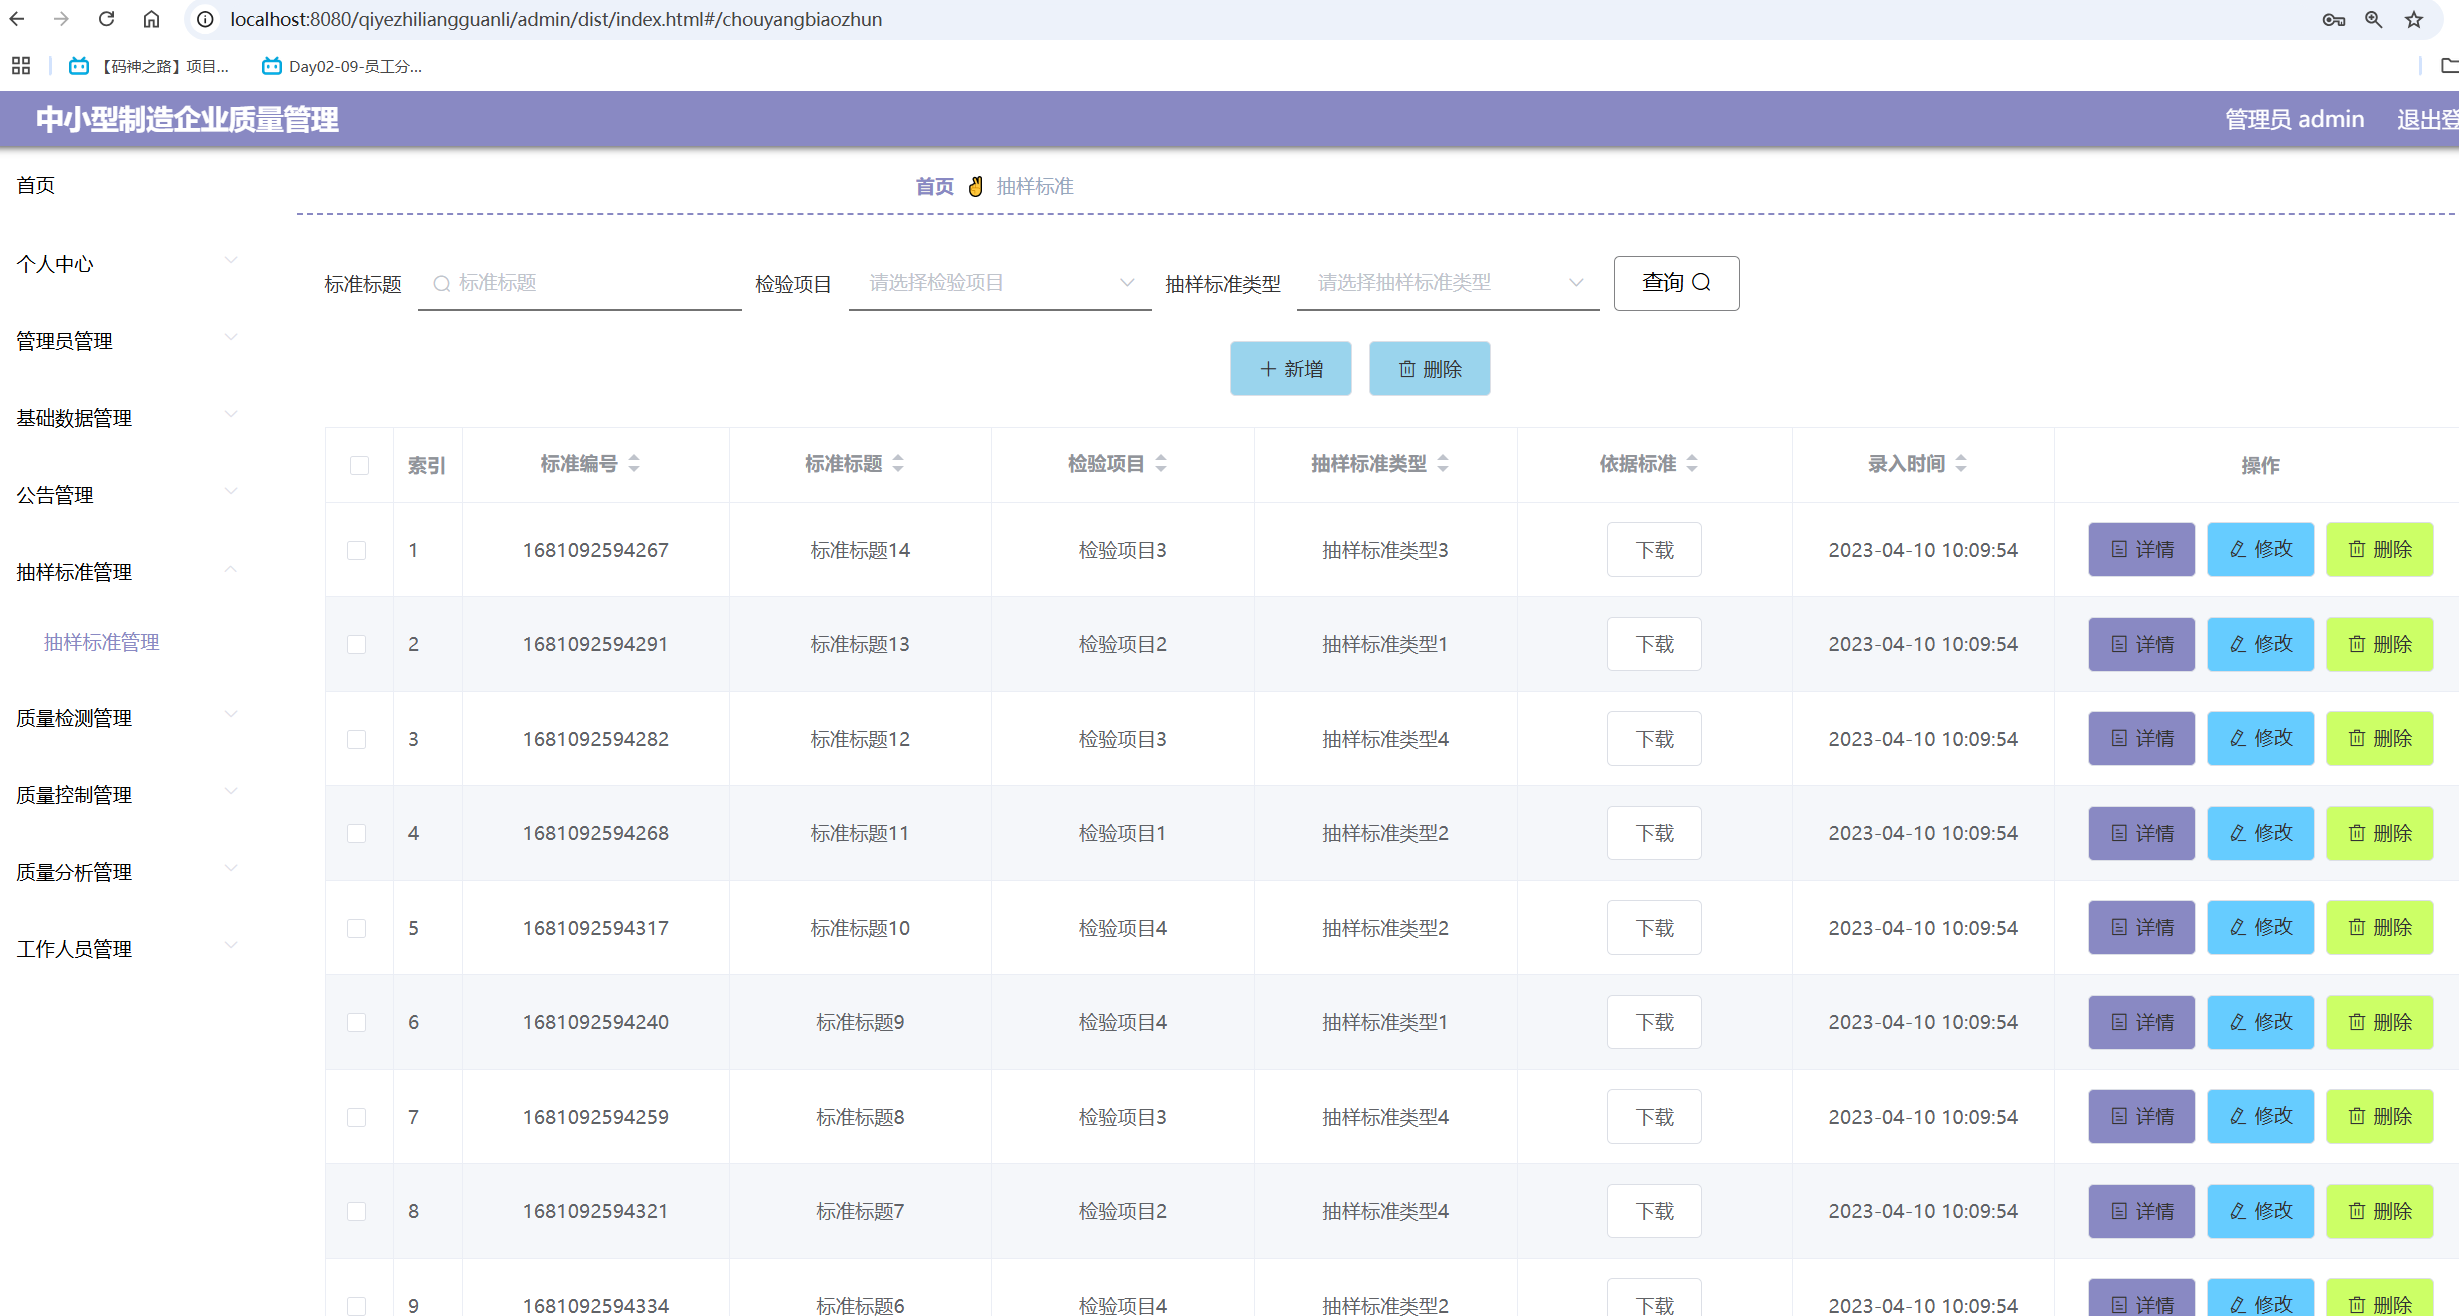Go to 首页 in sidebar
2459x1316 pixels.
(36, 185)
